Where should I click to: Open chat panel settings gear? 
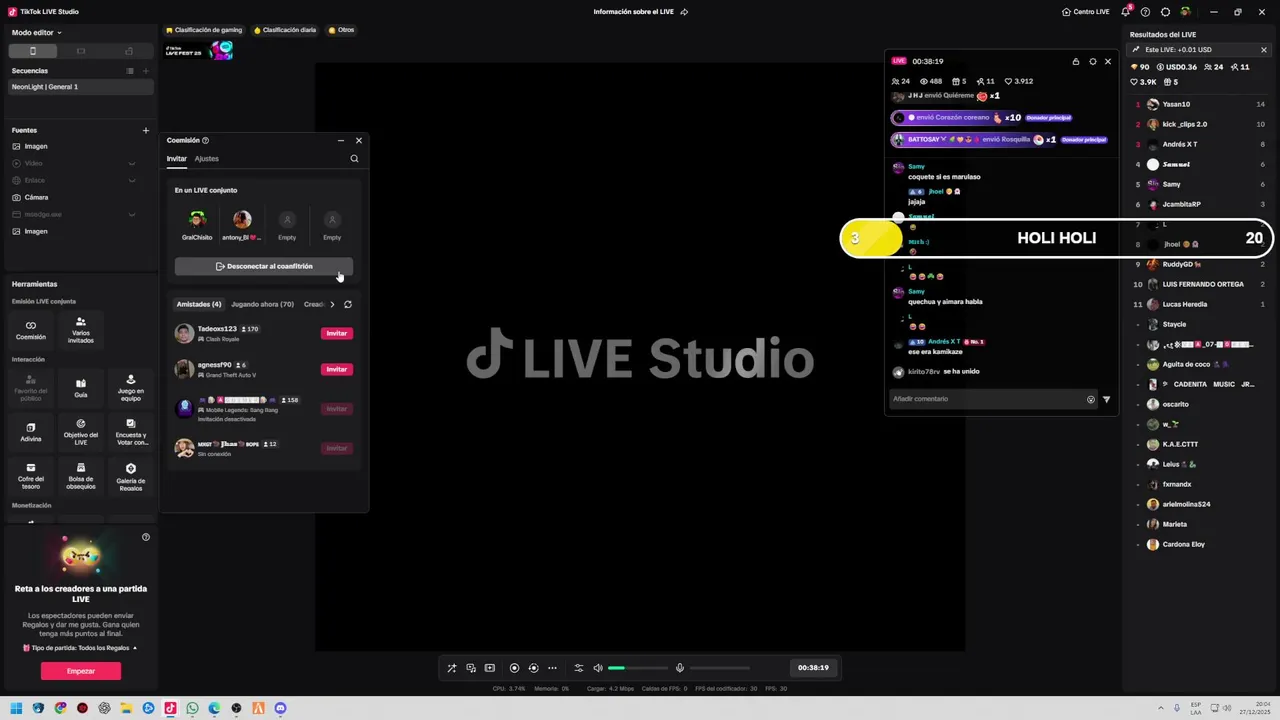[1092, 61]
